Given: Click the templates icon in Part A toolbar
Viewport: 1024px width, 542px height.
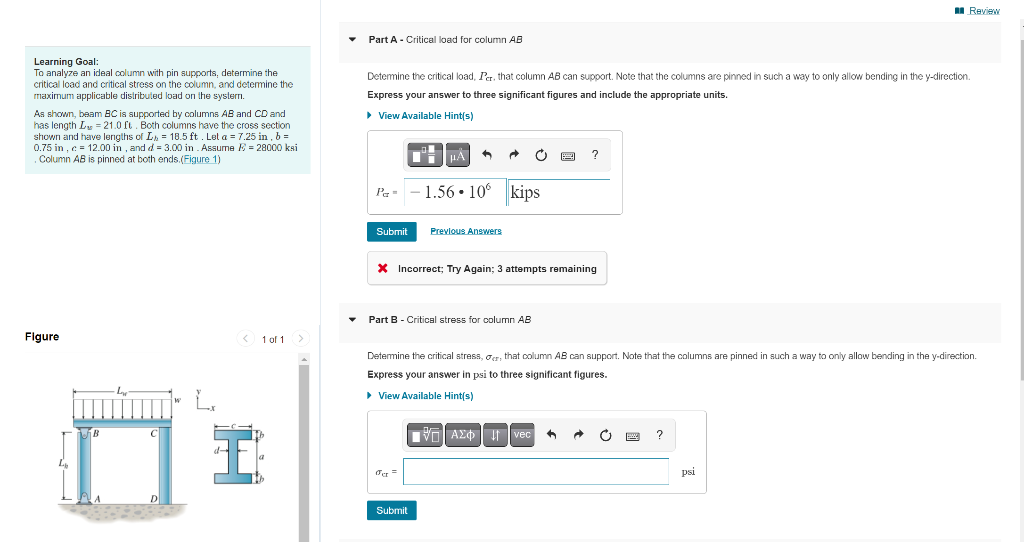Looking at the screenshot, I should (x=424, y=155).
